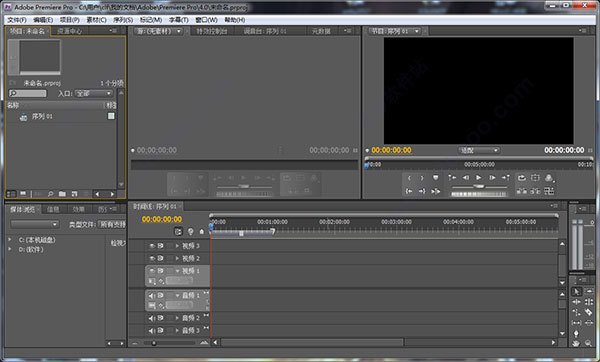Expand track 视频 2

click(177, 259)
